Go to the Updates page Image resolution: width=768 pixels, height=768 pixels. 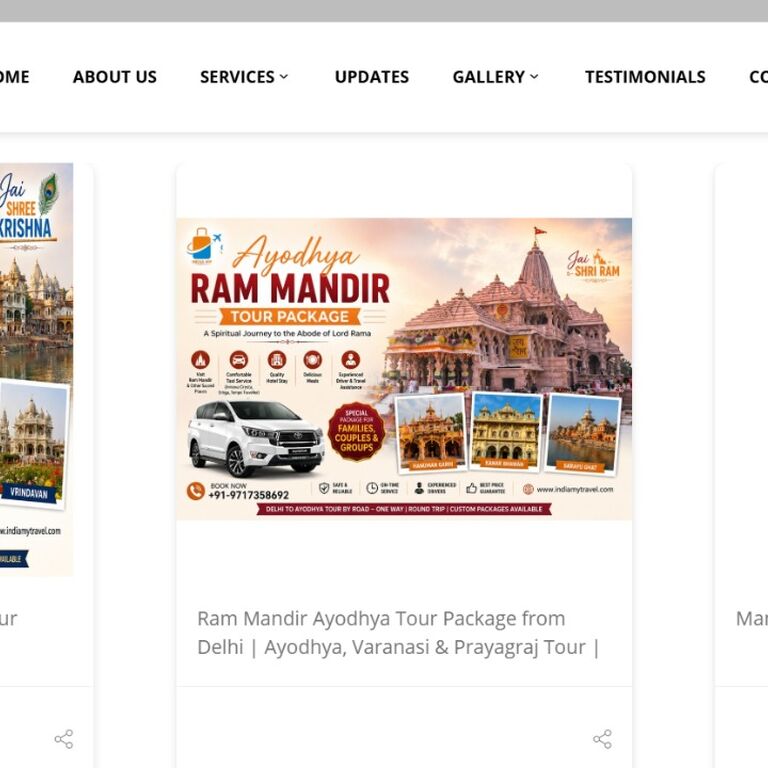372,77
